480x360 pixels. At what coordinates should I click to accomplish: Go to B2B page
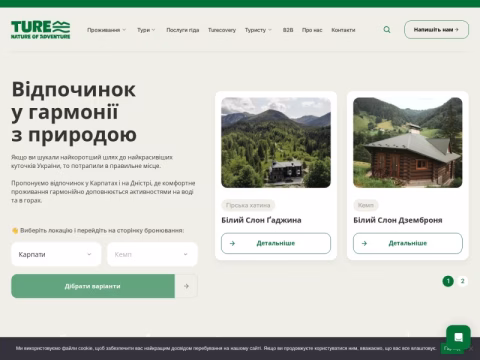pyautogui.click(x=288, y=30)
